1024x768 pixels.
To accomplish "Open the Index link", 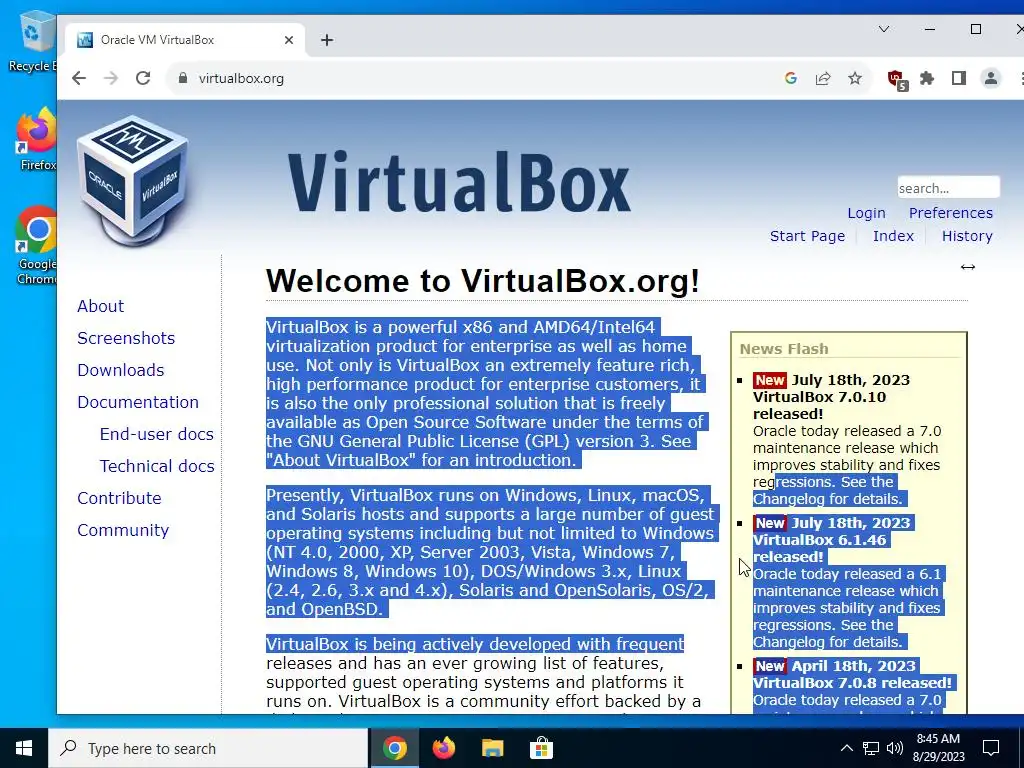I will (893, 236).
